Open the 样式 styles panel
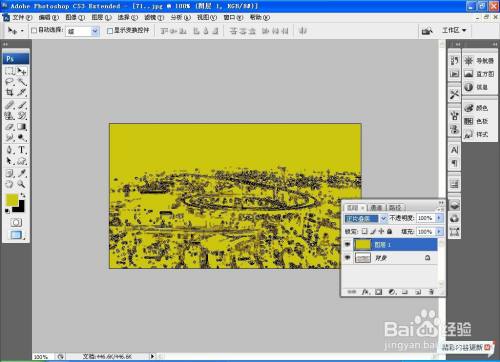The height and width of the screenshot is (362, 500). pyautogui.click(x=477, y=134)
